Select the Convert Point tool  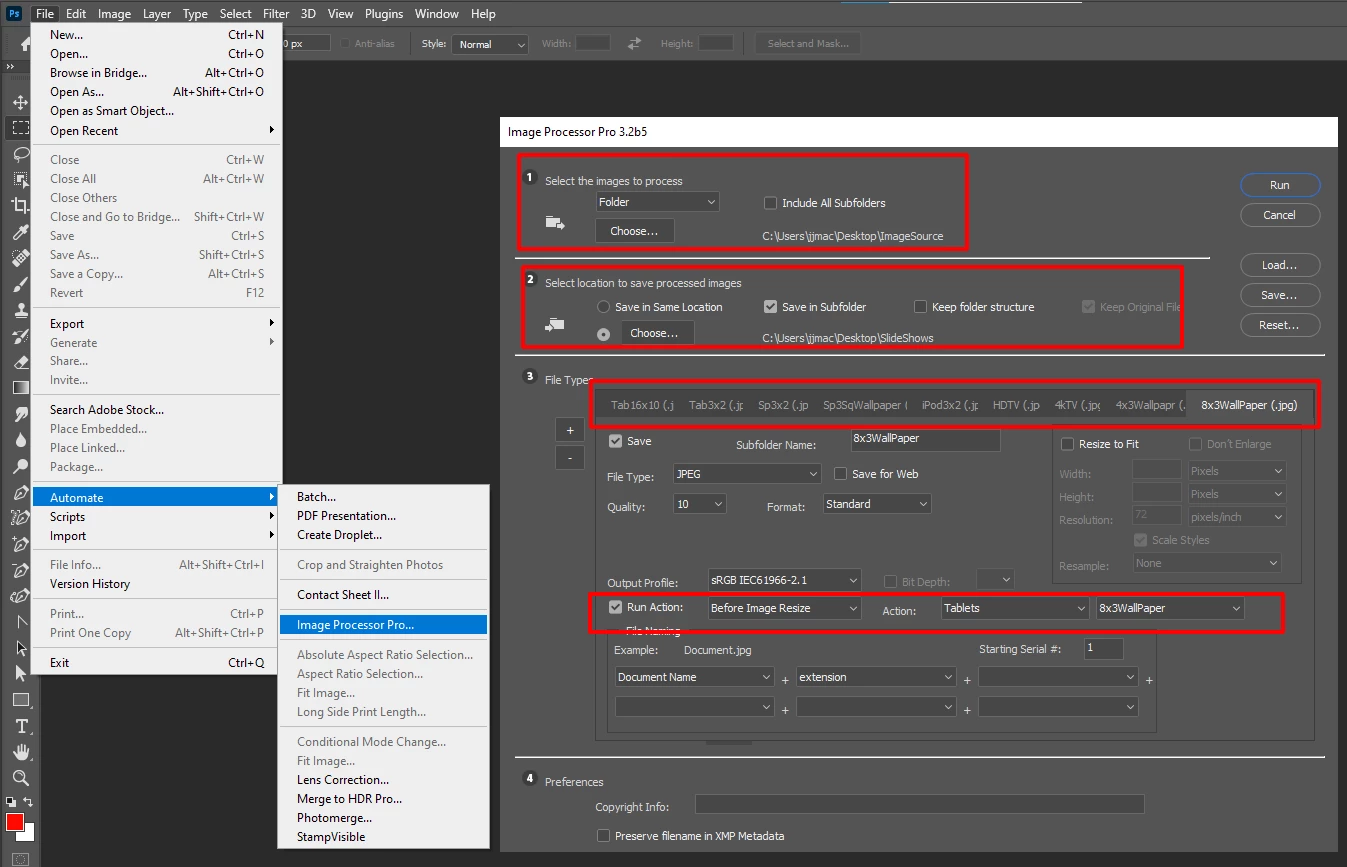click(20, 622)
